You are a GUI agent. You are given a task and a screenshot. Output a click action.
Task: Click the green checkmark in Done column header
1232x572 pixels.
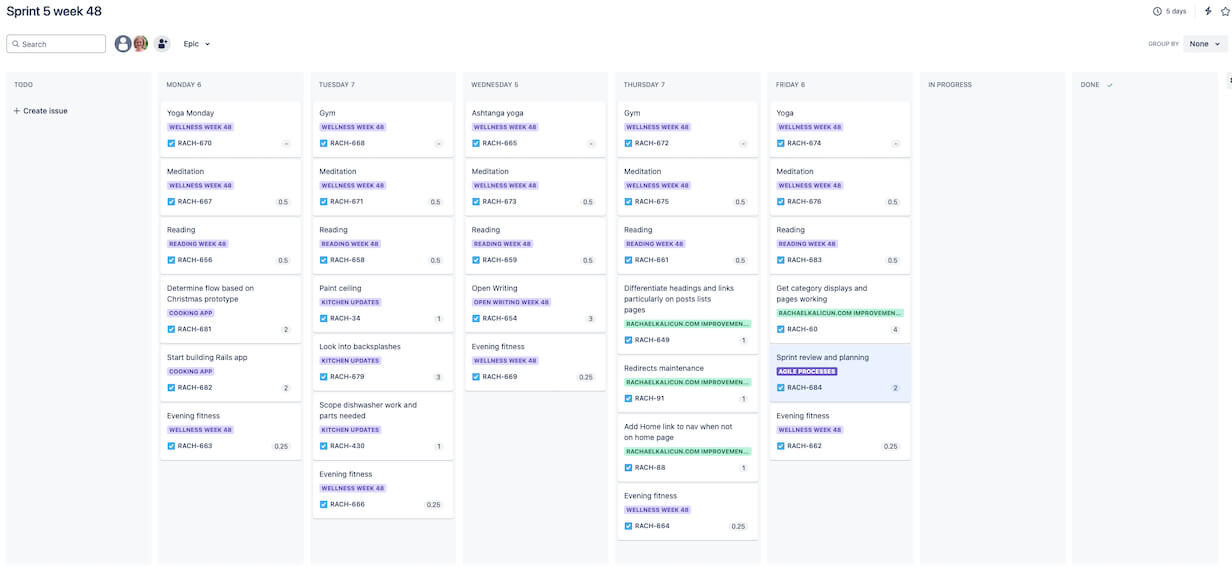pyautogui.click(x=1110, y=85)
